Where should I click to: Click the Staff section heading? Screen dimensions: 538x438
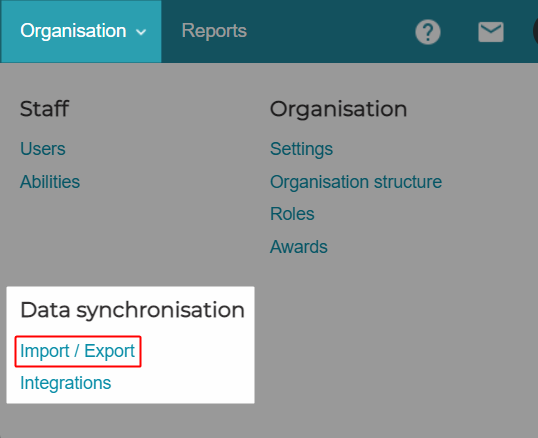pyautogui.click(x=45, y=109)
